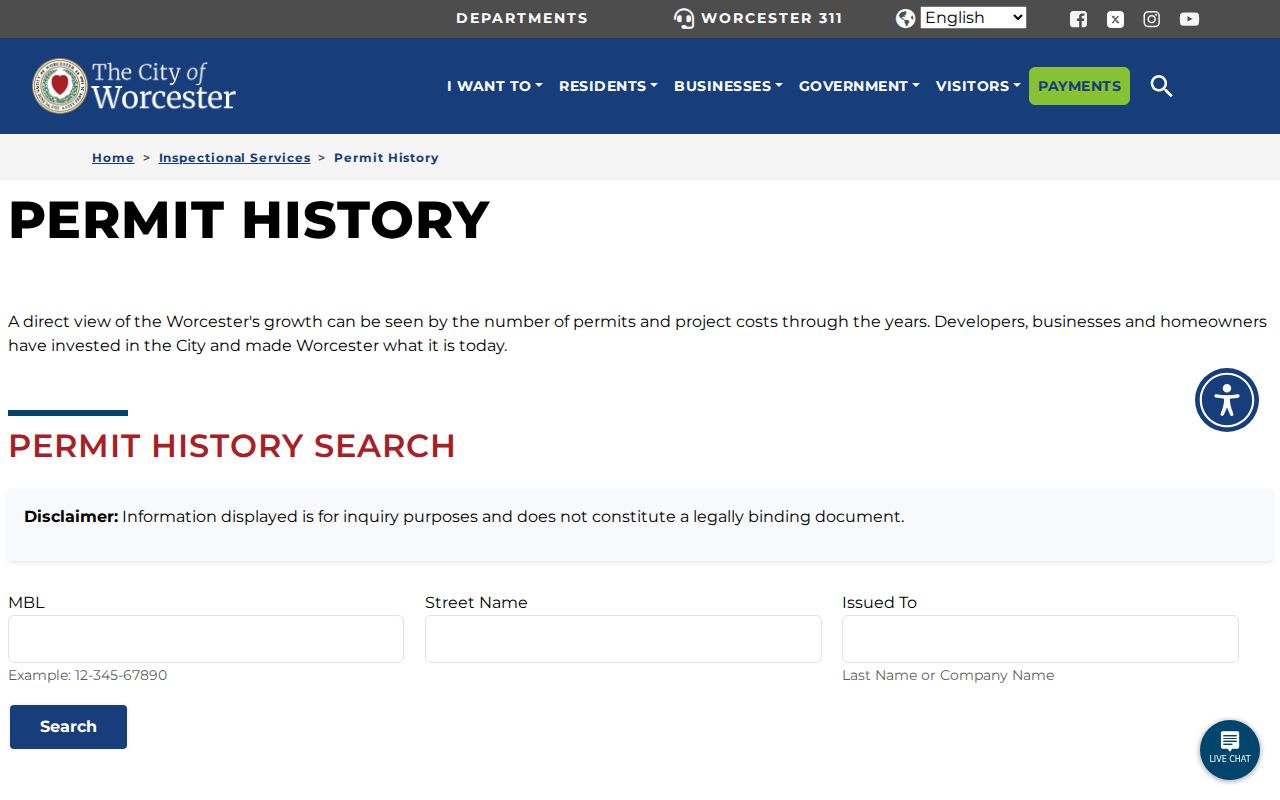Expand the Visitors menu
Image resolution: width=1280 pixels, height=800 pixels.
[x=978, y=86]
